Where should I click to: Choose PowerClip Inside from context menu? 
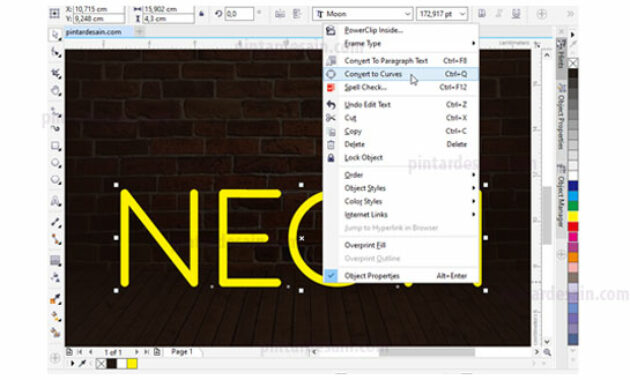tap(401, 30)
